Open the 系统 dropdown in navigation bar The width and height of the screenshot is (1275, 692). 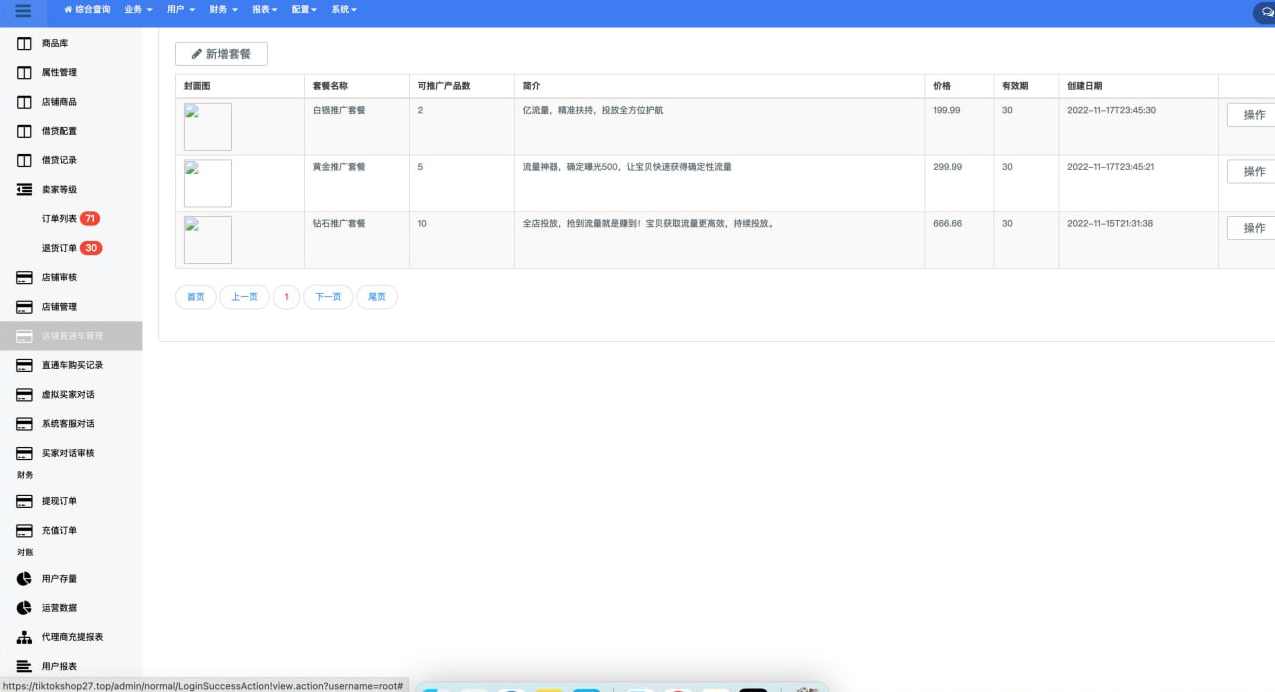point(343,9)
